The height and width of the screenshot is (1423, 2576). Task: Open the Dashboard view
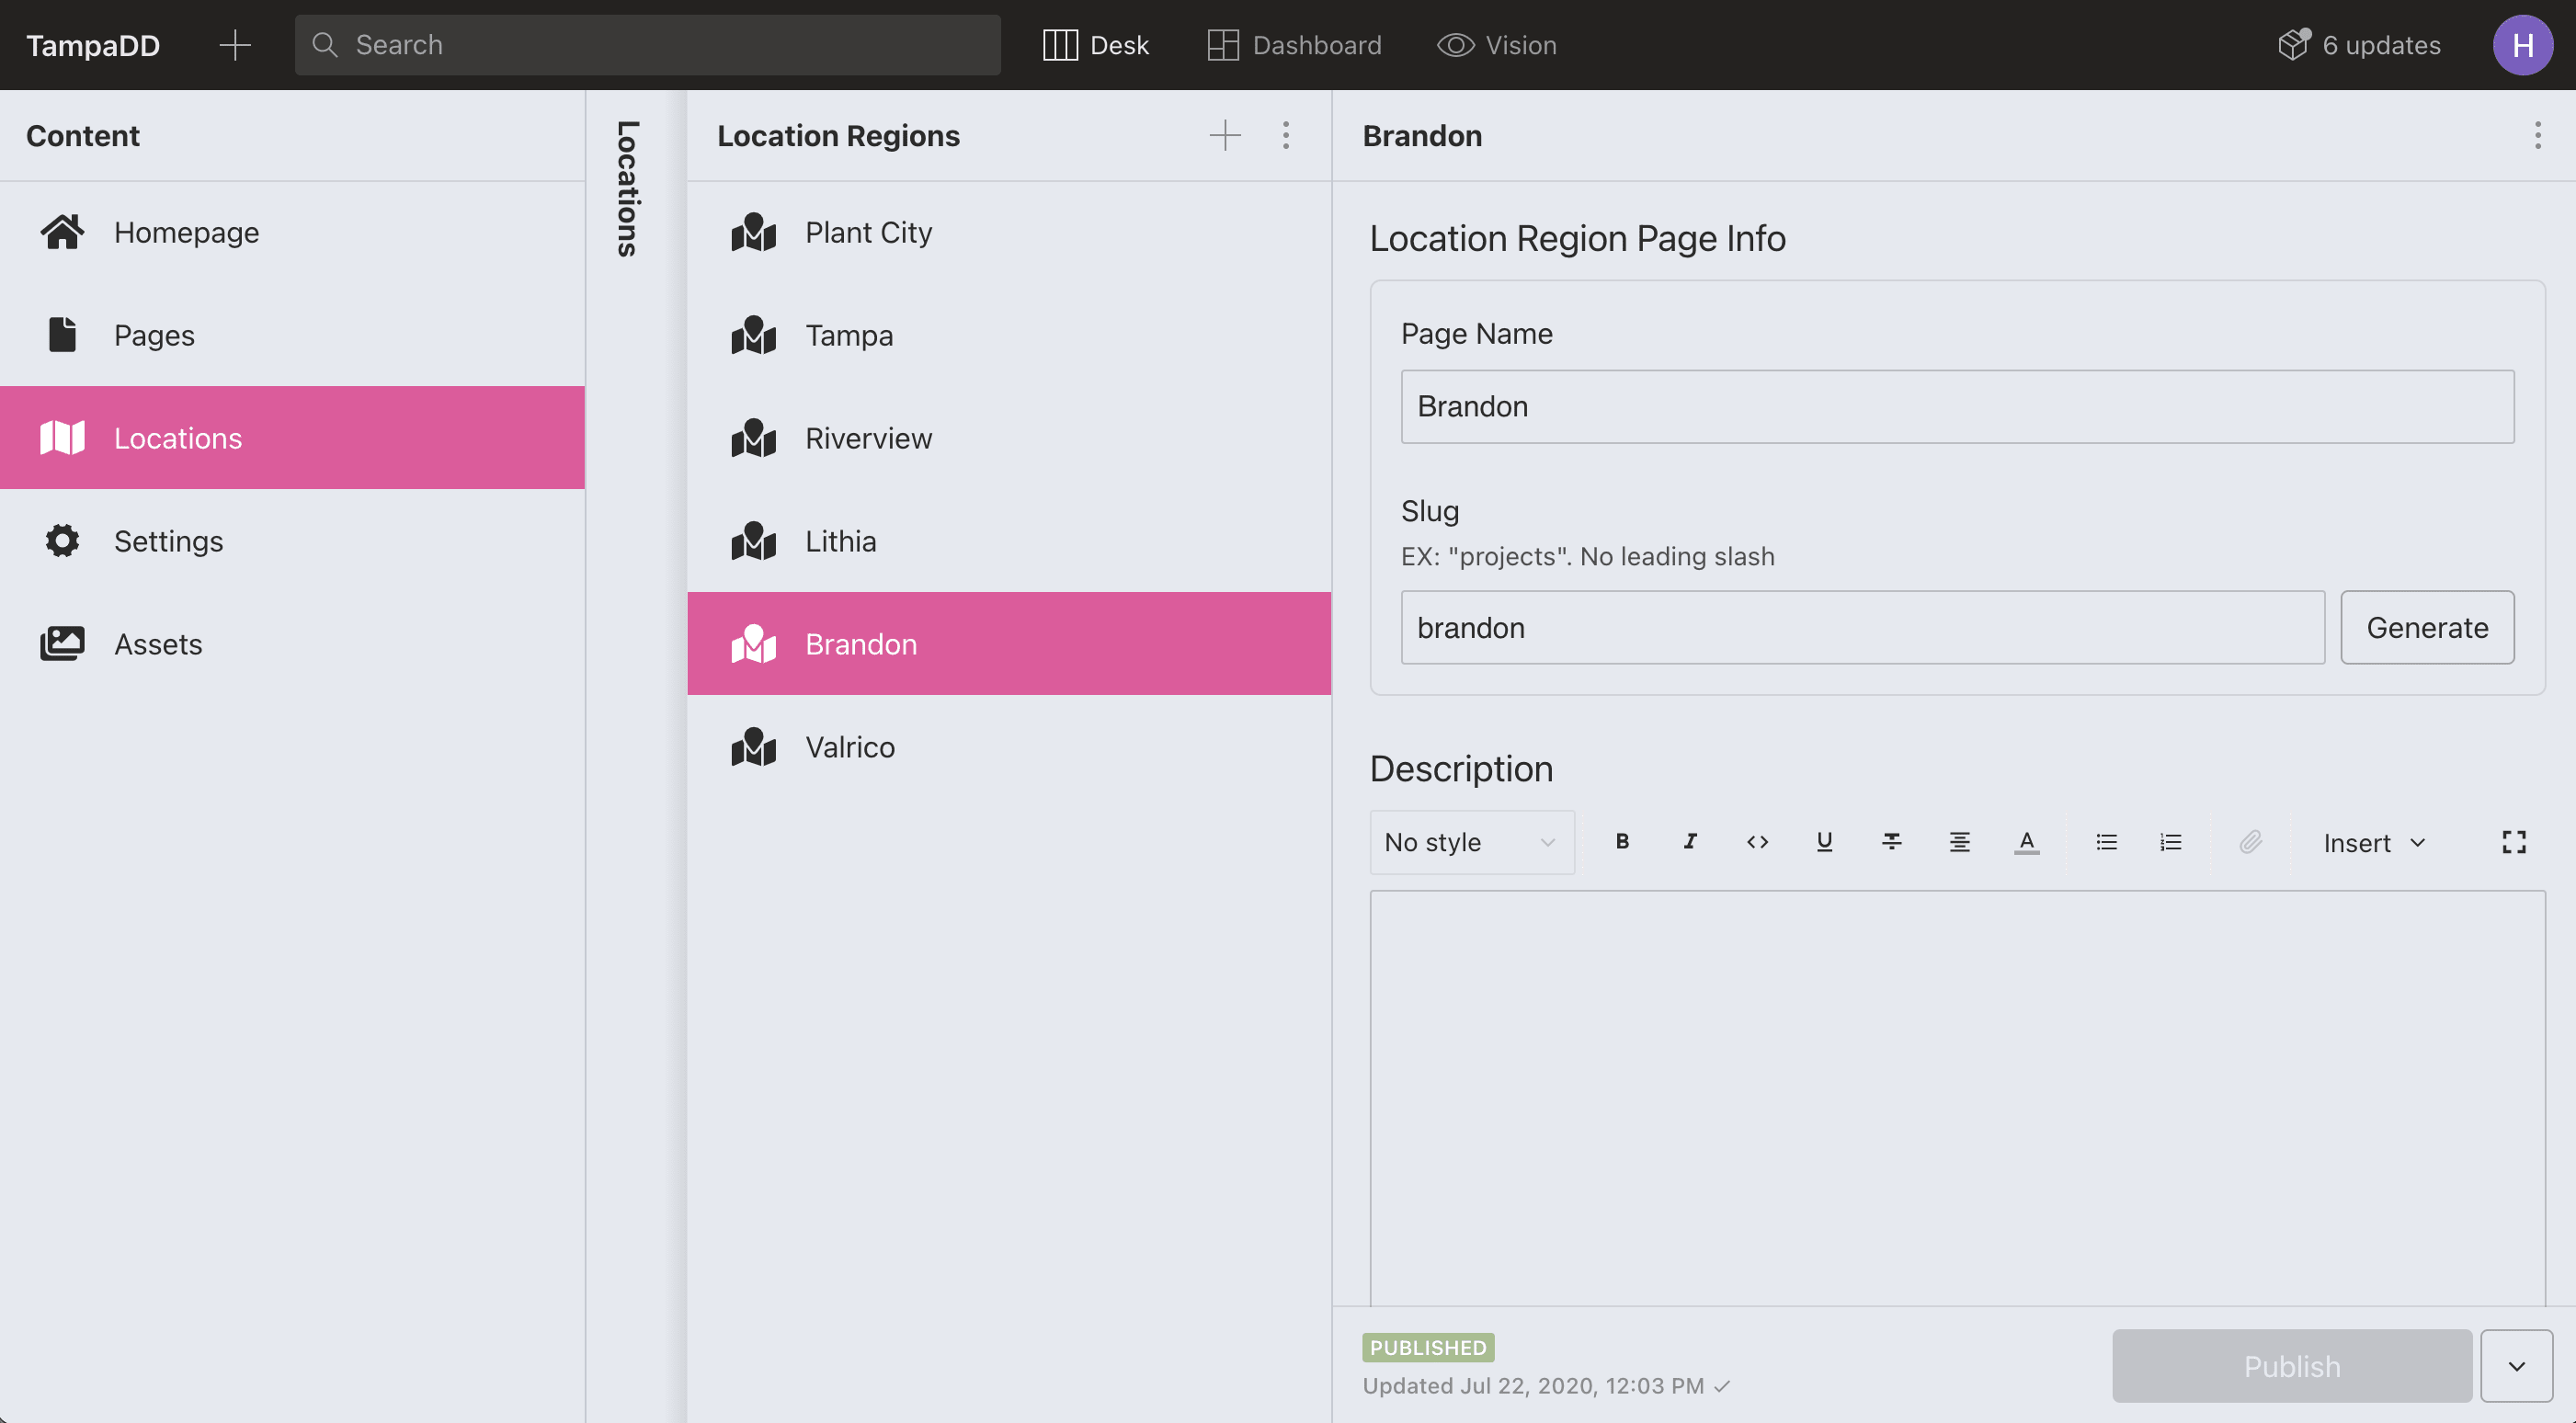[x=1294, y=44]
